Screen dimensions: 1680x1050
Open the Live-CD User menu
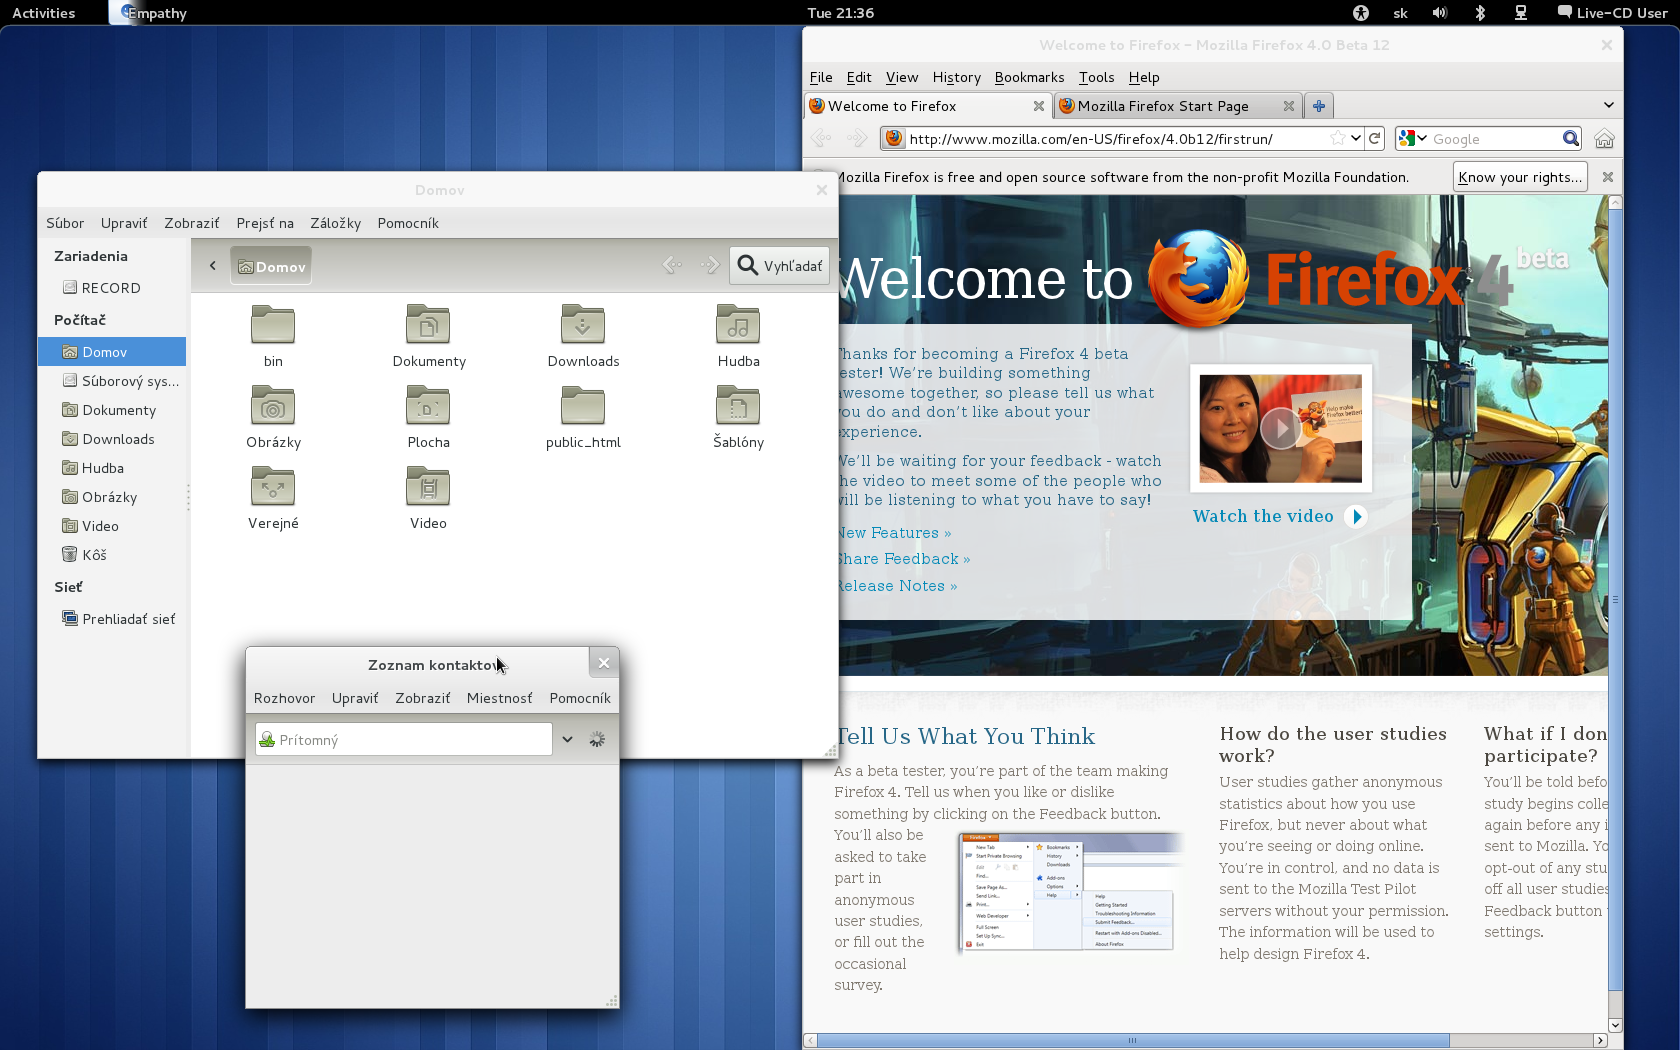[x=1612, y=13]
